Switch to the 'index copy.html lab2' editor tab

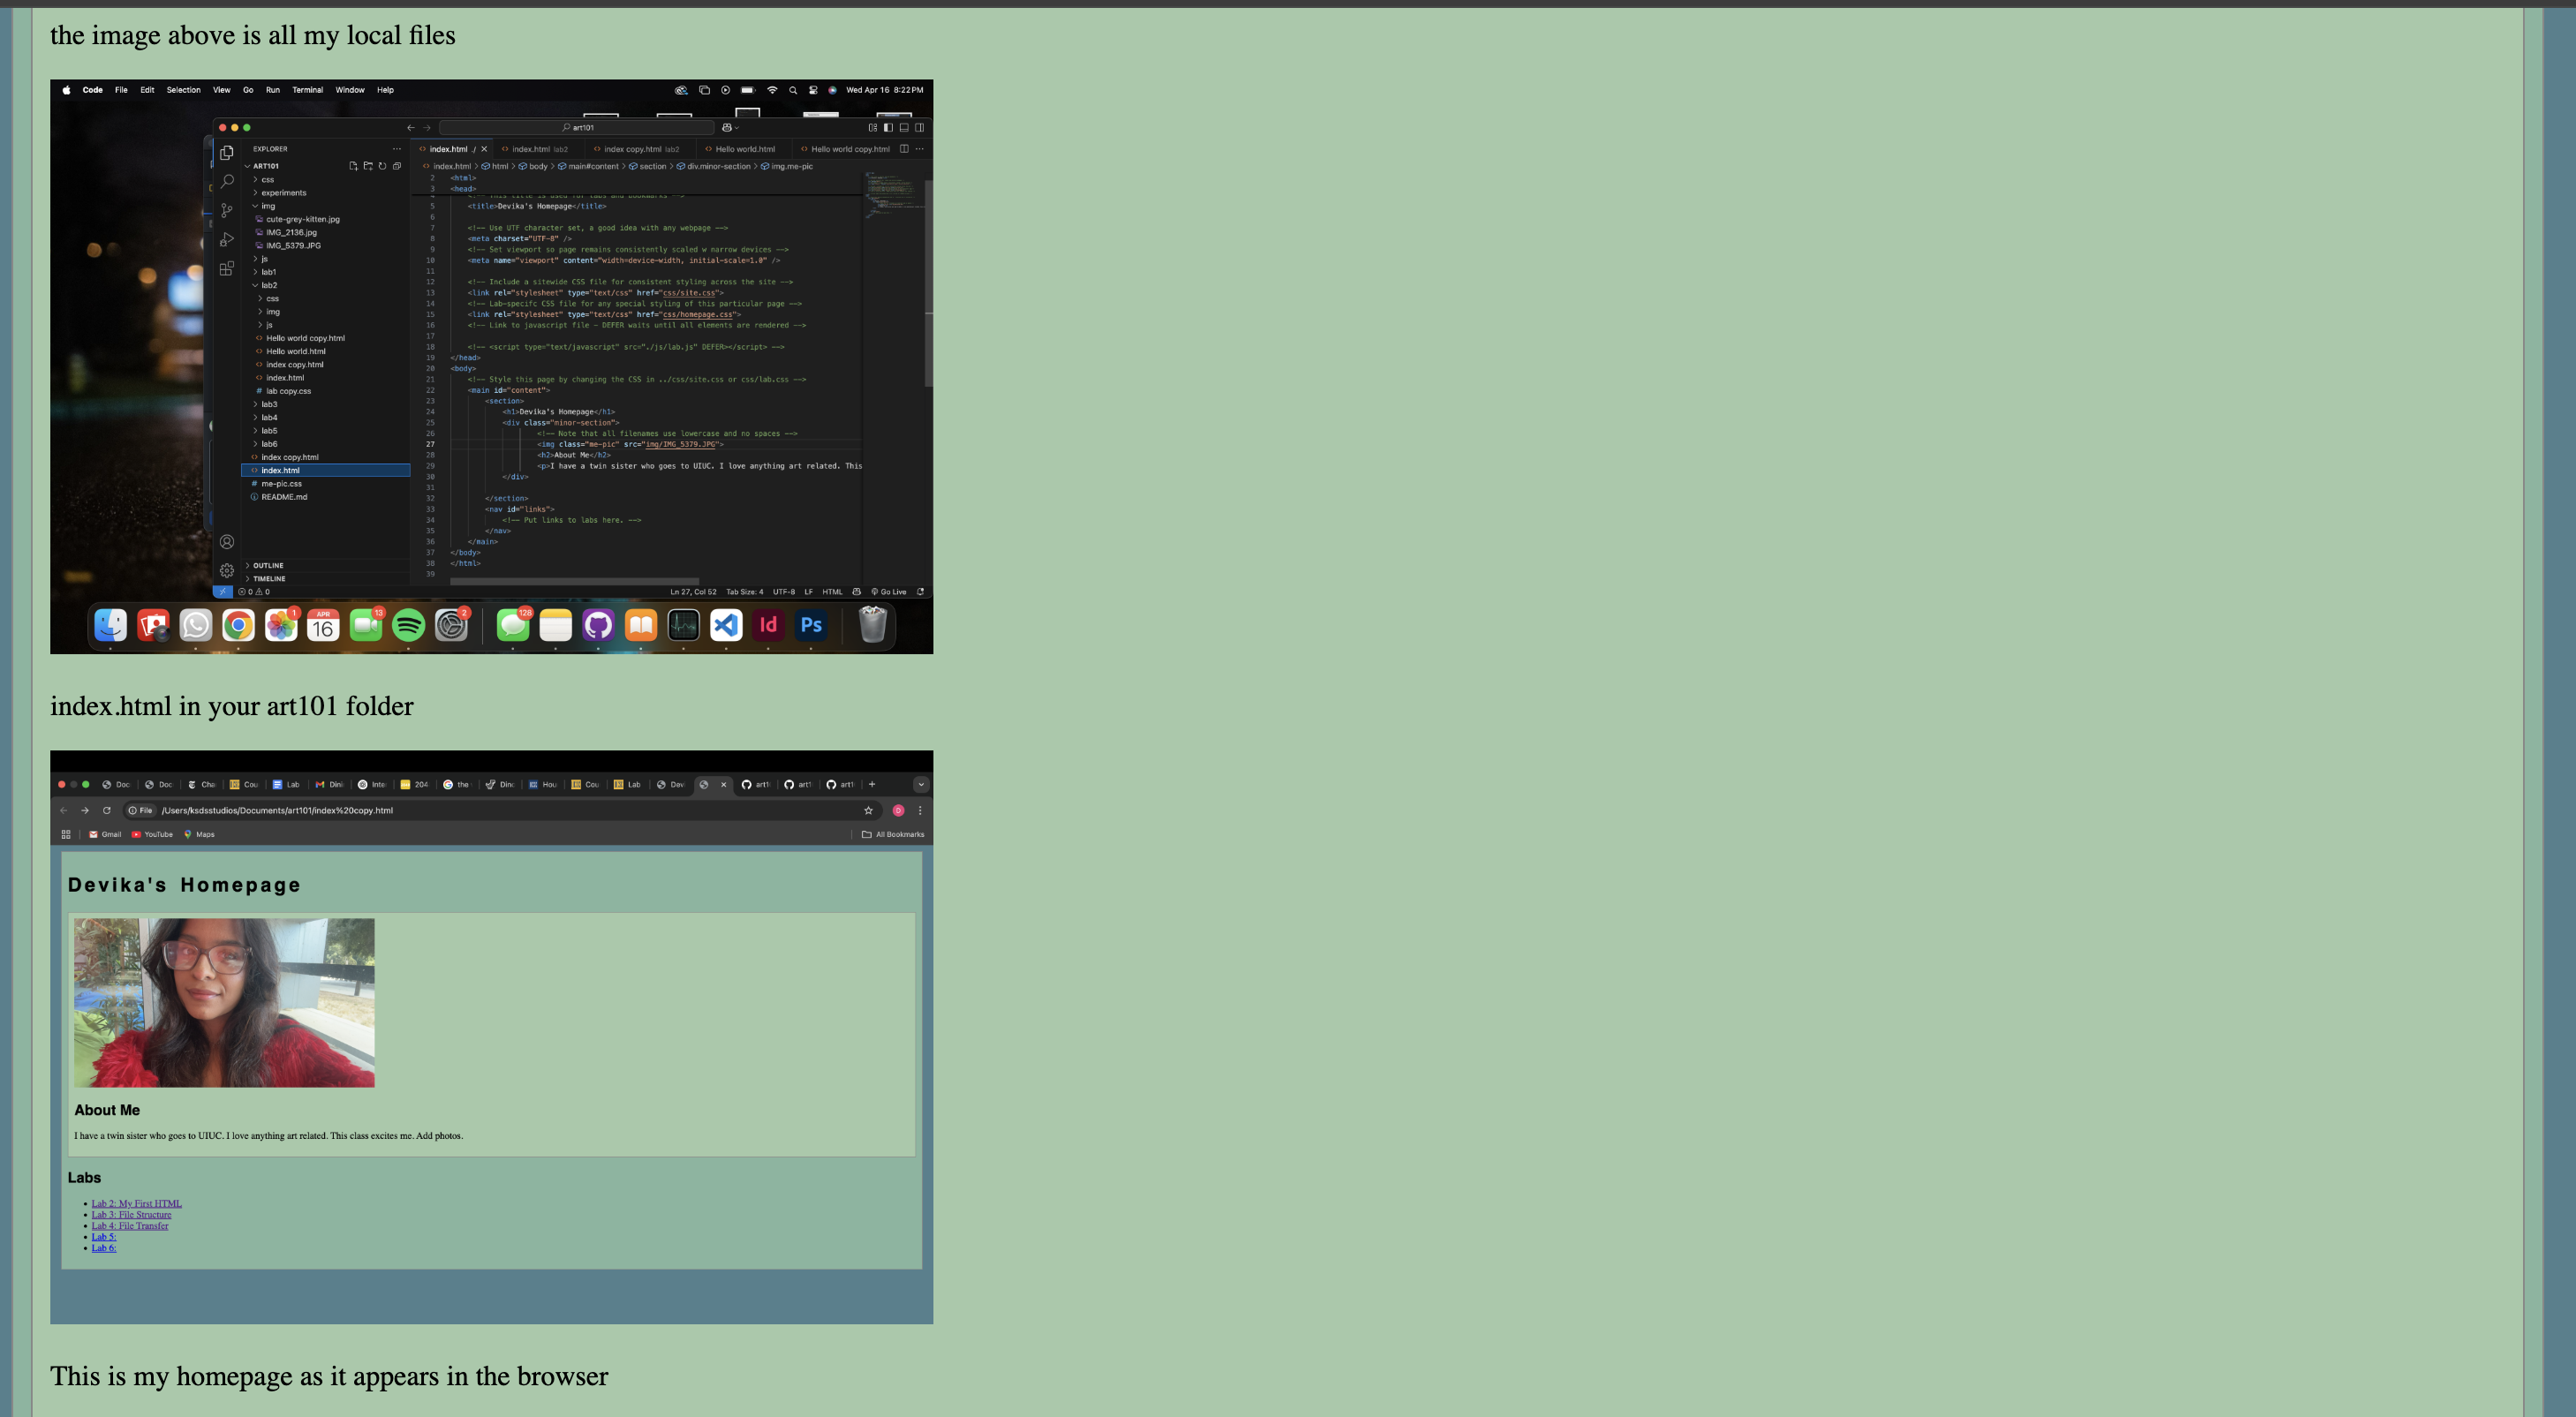tap(641, 149)
